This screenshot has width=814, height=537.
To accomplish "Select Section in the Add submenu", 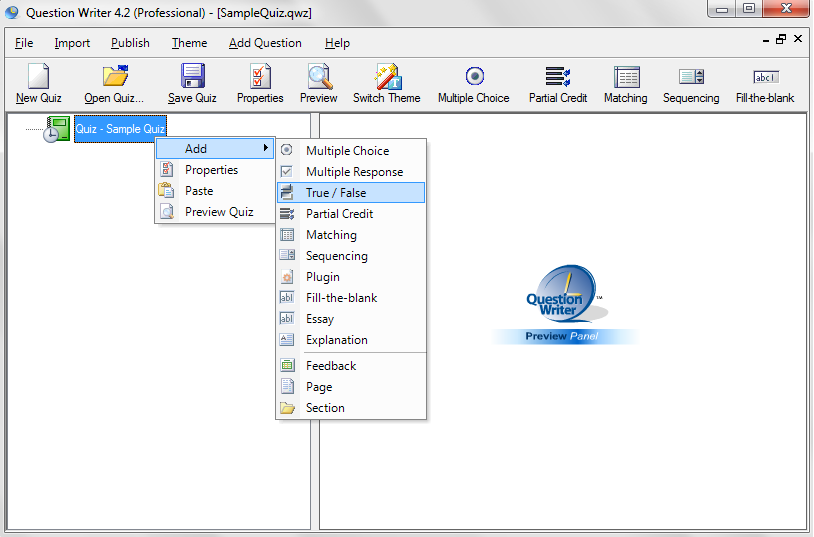I will [351, 408].
